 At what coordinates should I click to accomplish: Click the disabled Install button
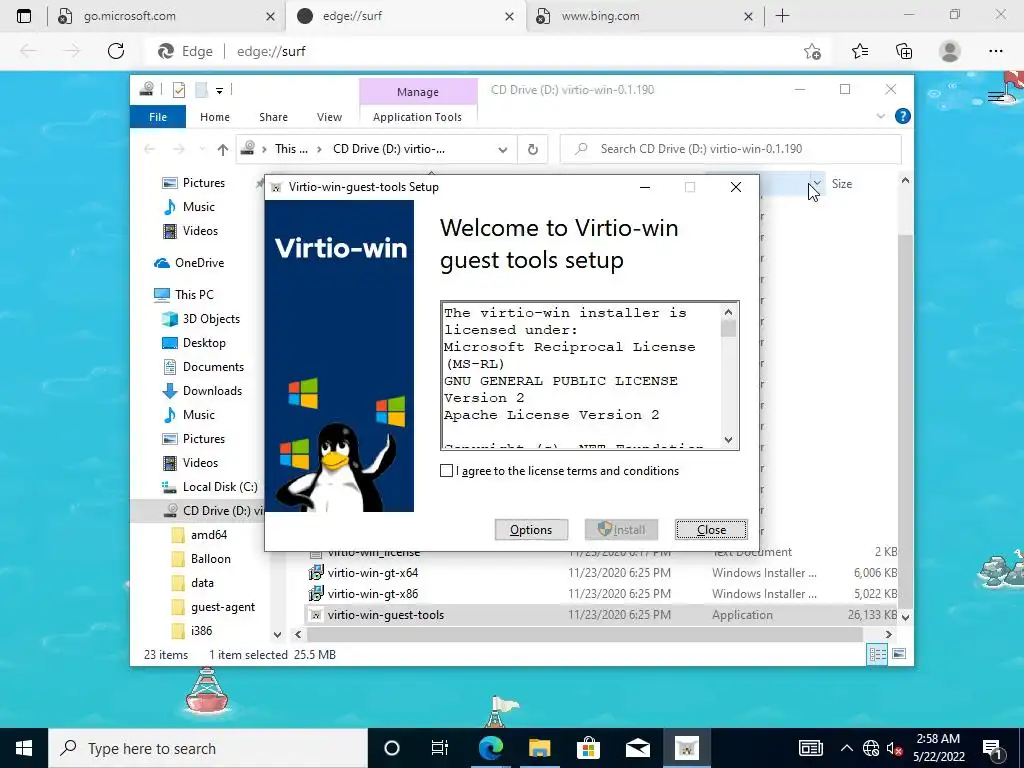[x=621, y=530]
